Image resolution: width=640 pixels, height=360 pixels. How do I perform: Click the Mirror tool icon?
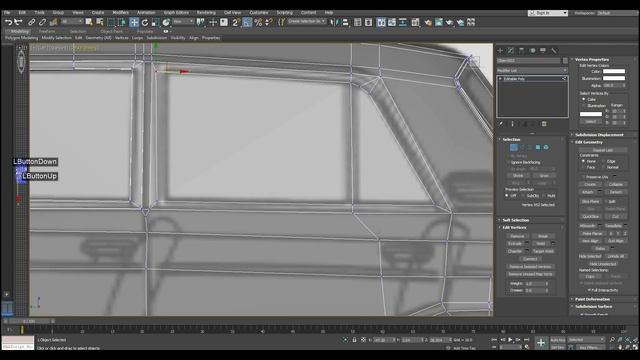tap(335, 22)
